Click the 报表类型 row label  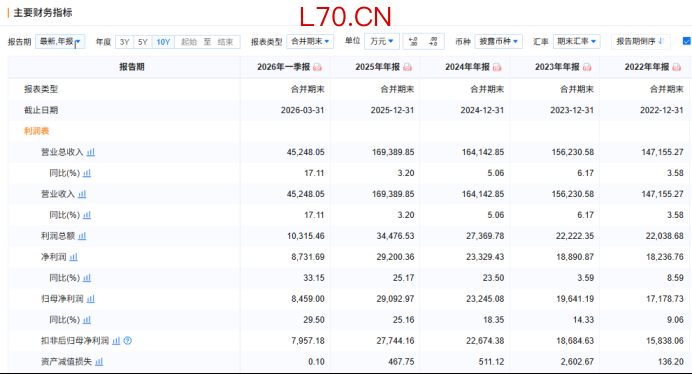click(x=41, y=89)
